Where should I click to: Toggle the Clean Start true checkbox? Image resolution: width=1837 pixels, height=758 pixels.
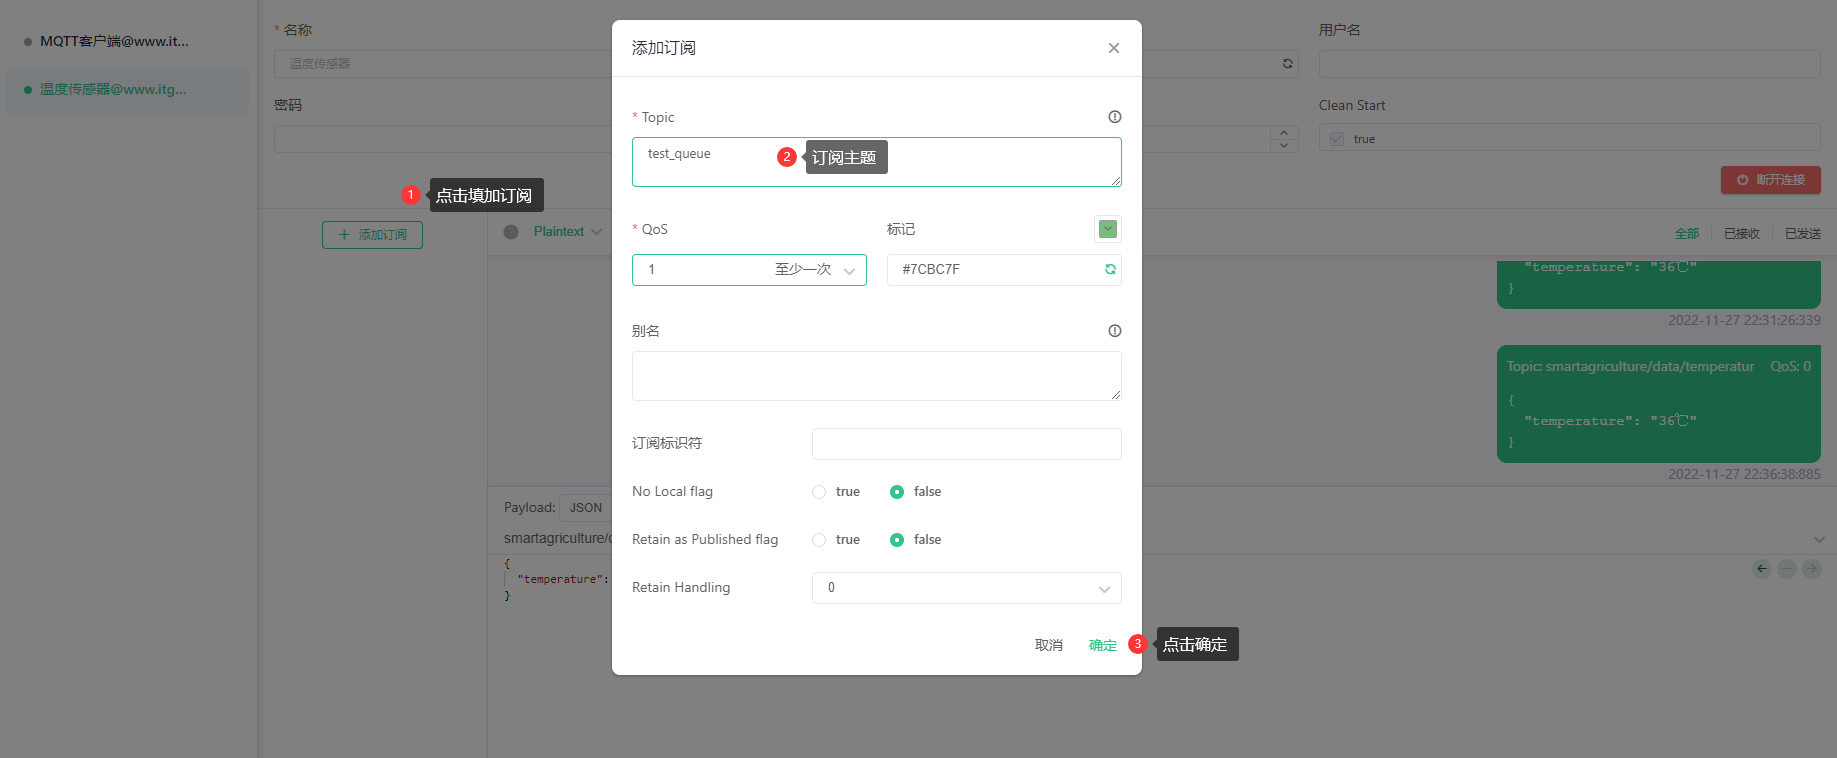1337,139
